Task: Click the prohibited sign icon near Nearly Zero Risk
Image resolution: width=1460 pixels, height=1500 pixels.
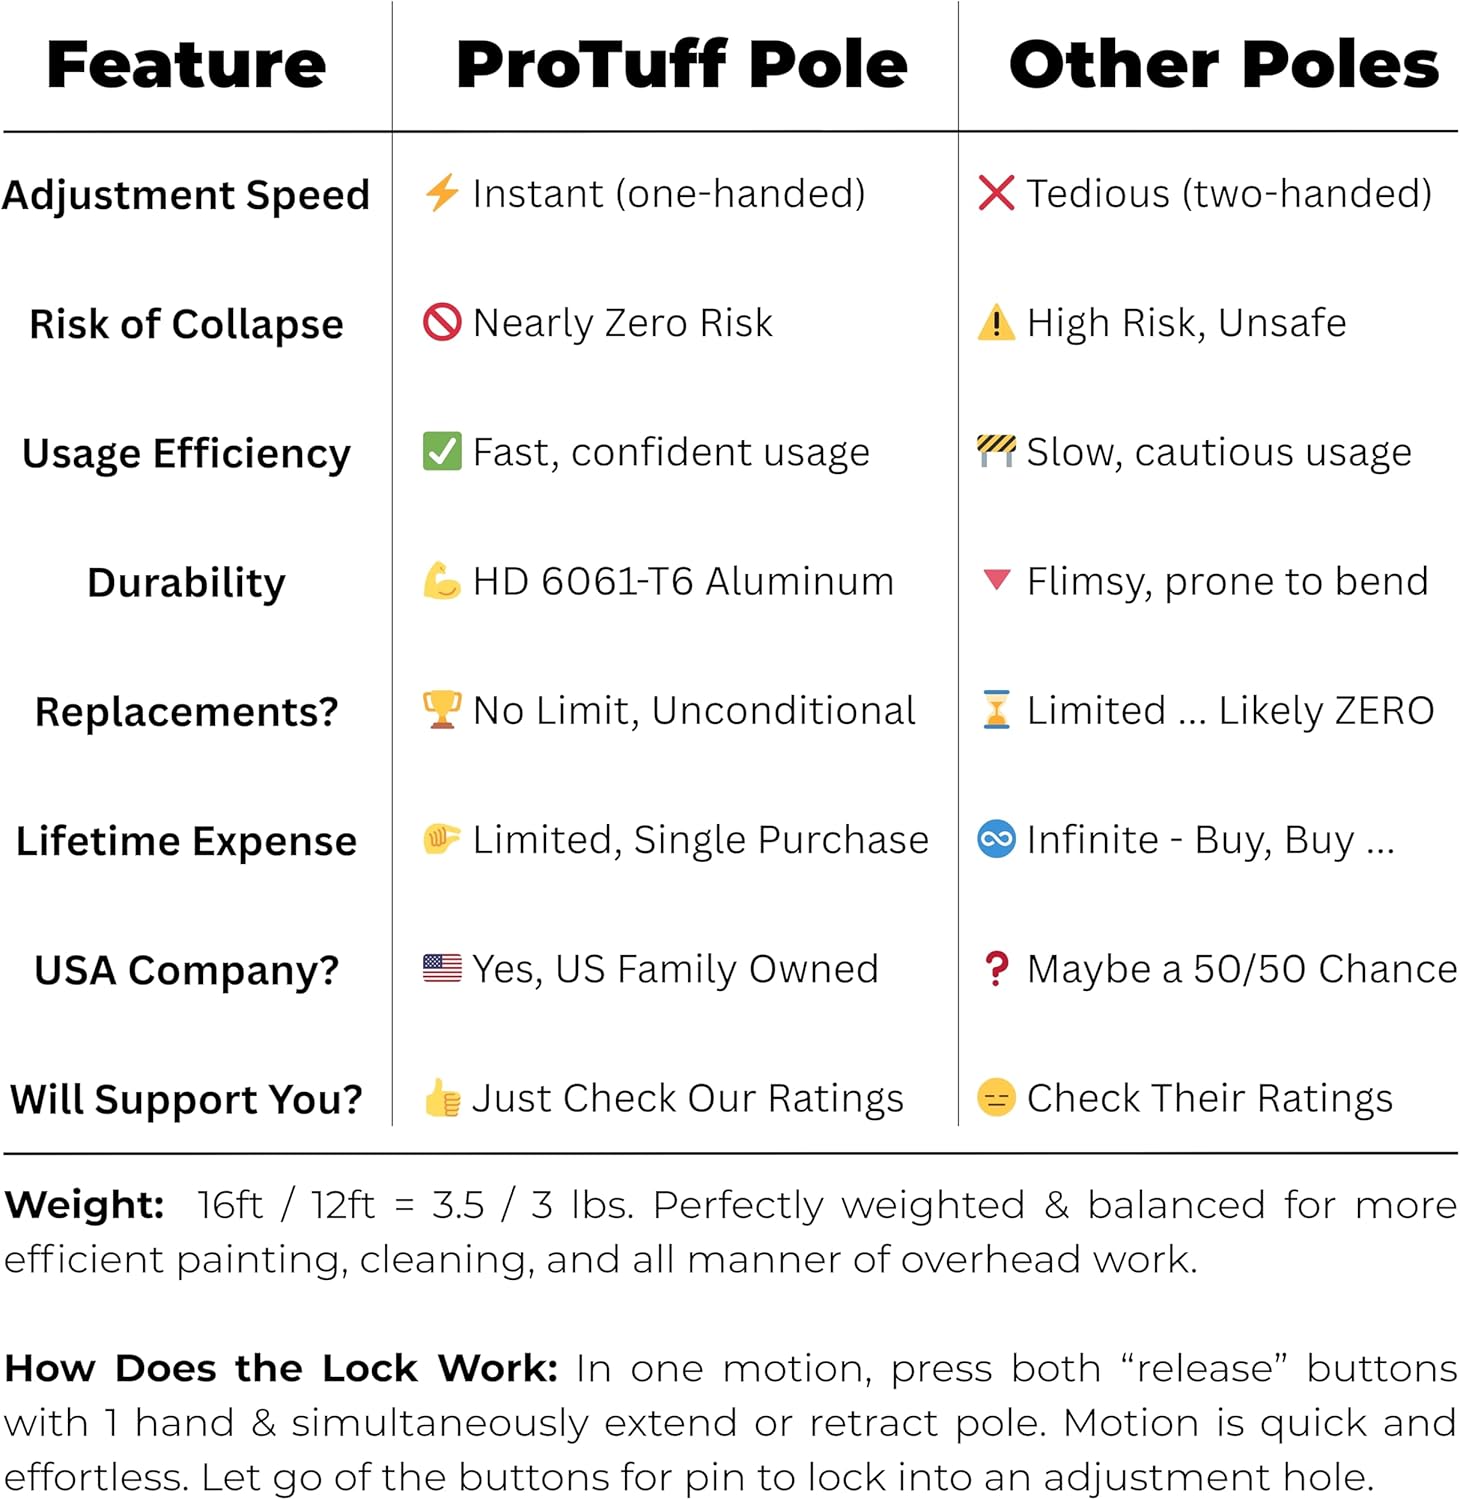Action: [442, 322]
